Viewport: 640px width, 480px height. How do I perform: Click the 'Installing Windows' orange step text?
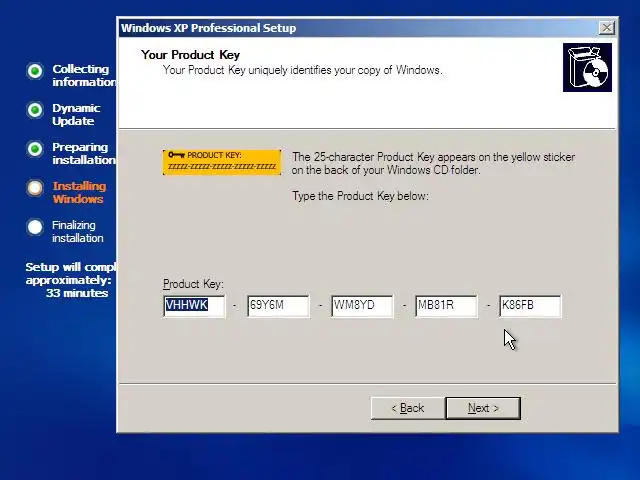coord(79,192)
